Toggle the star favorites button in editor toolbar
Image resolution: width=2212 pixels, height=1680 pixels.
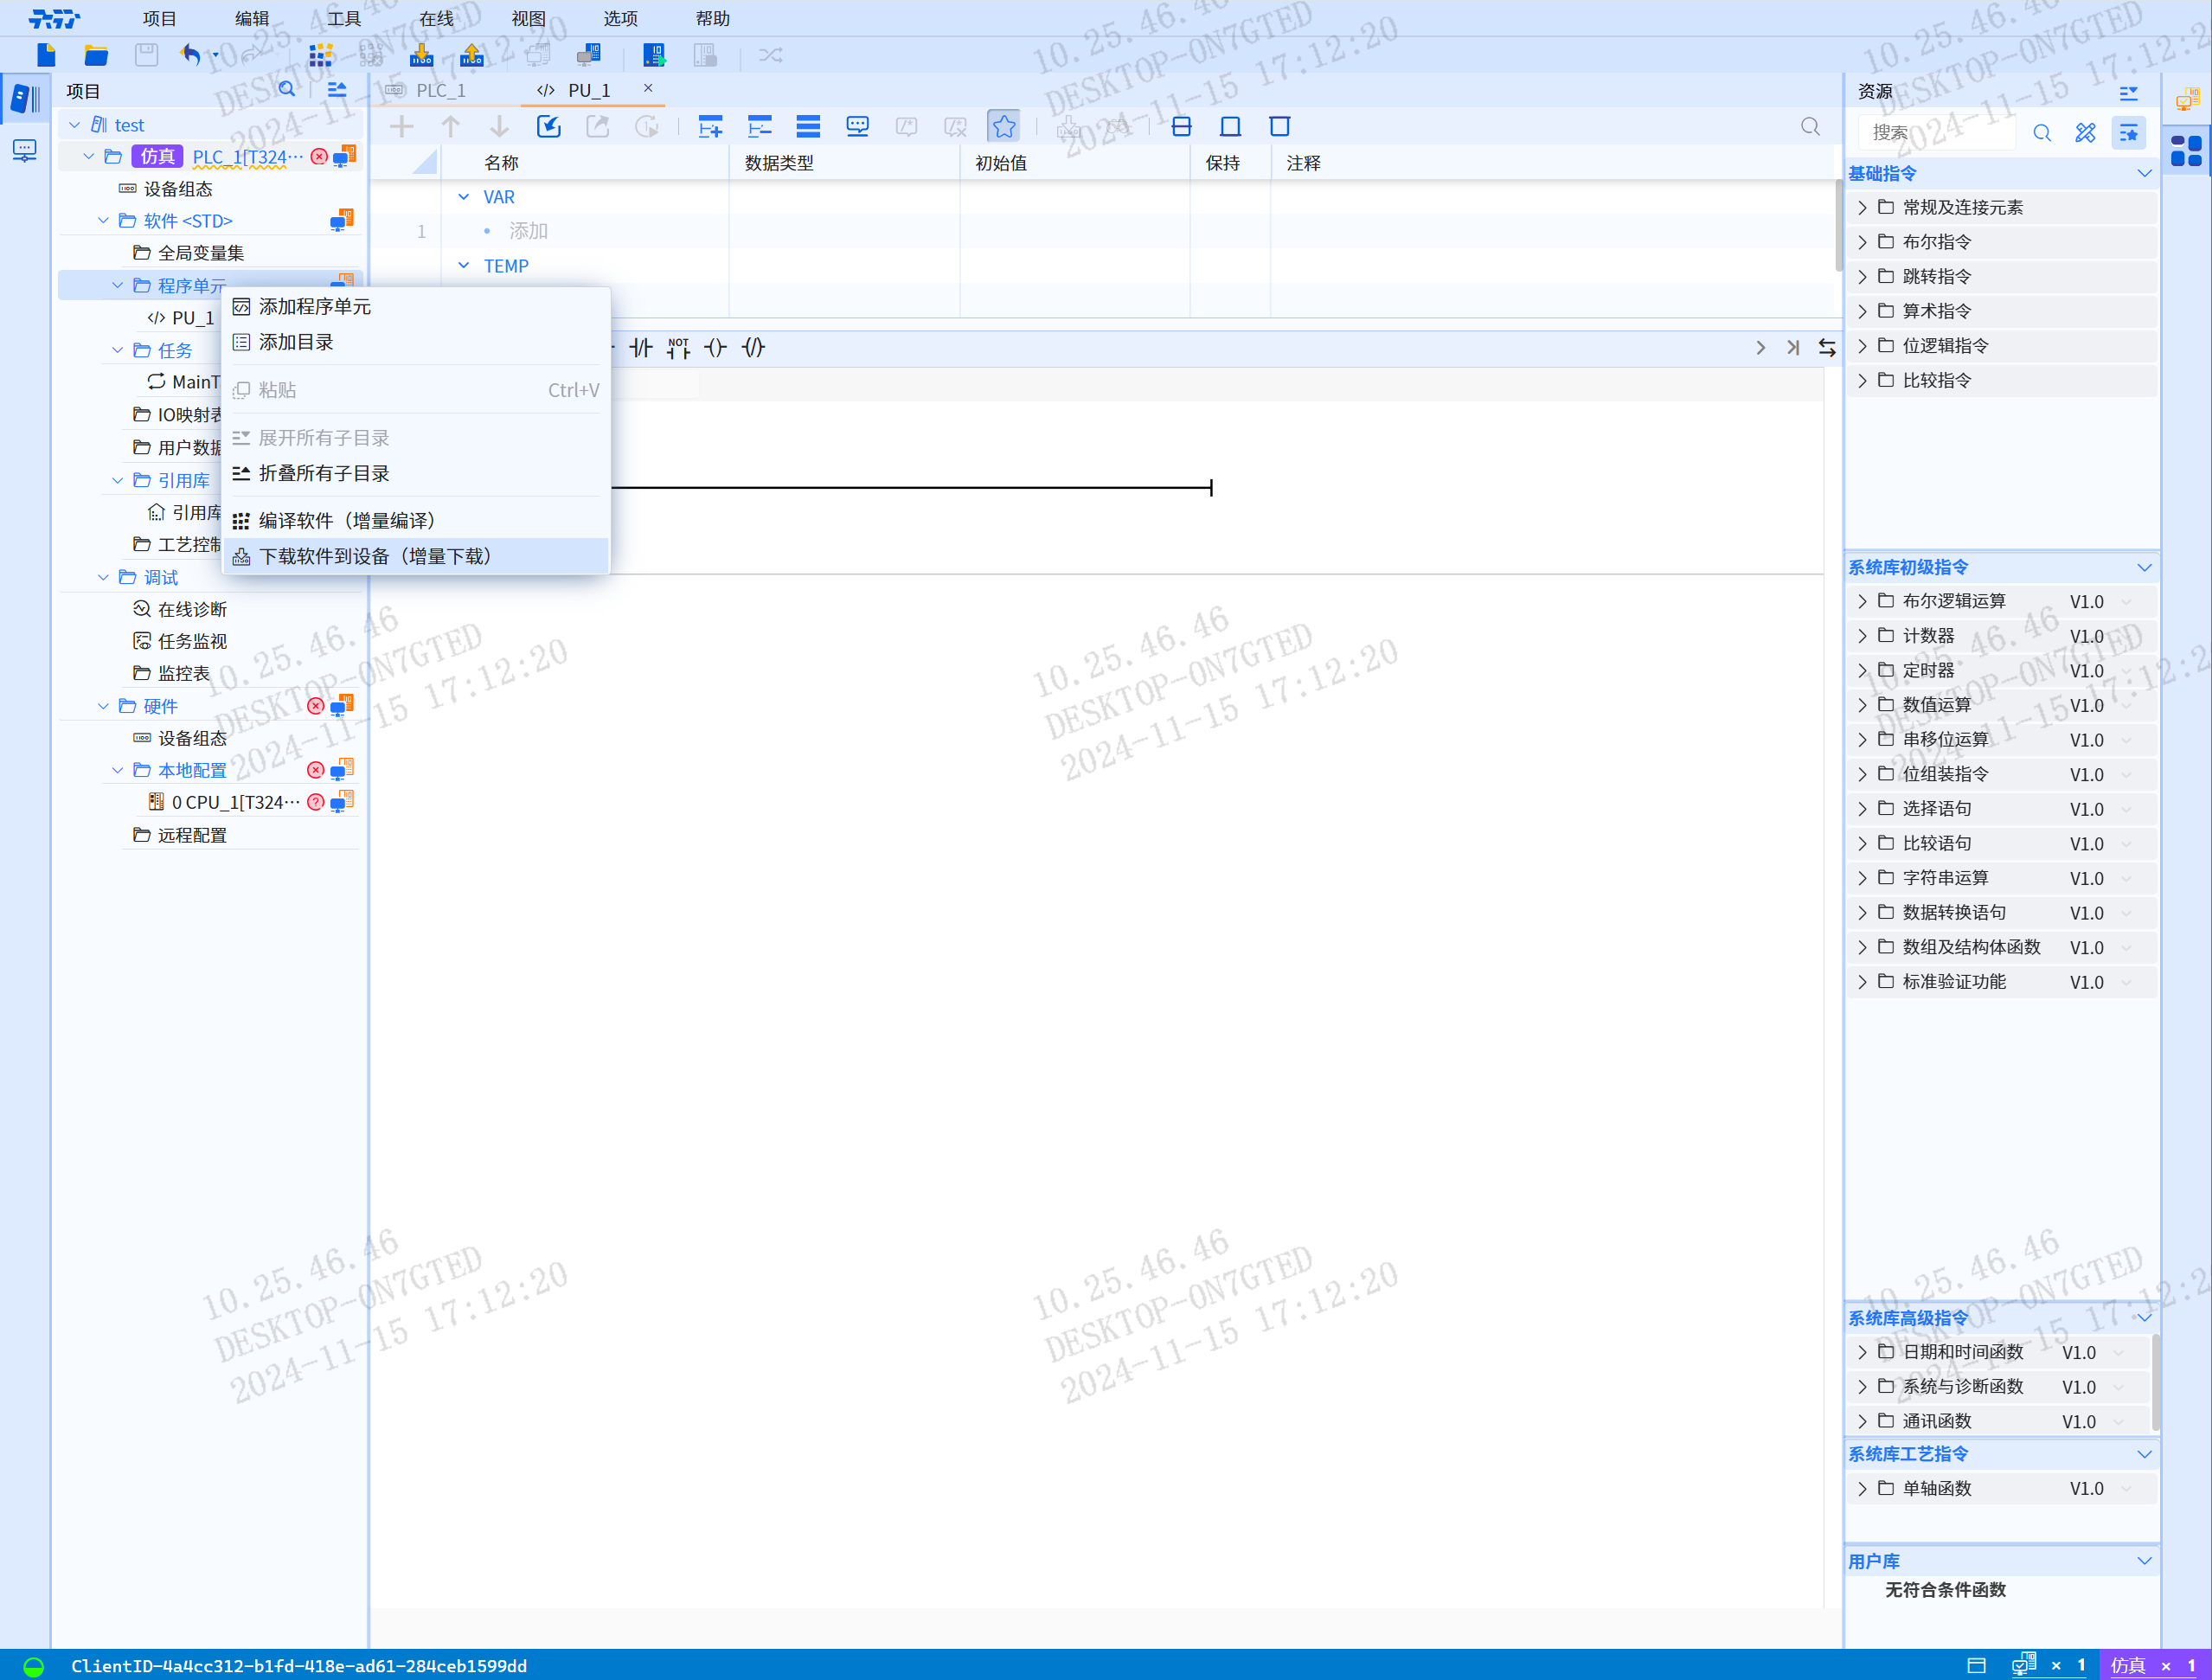click(1003, 127)
